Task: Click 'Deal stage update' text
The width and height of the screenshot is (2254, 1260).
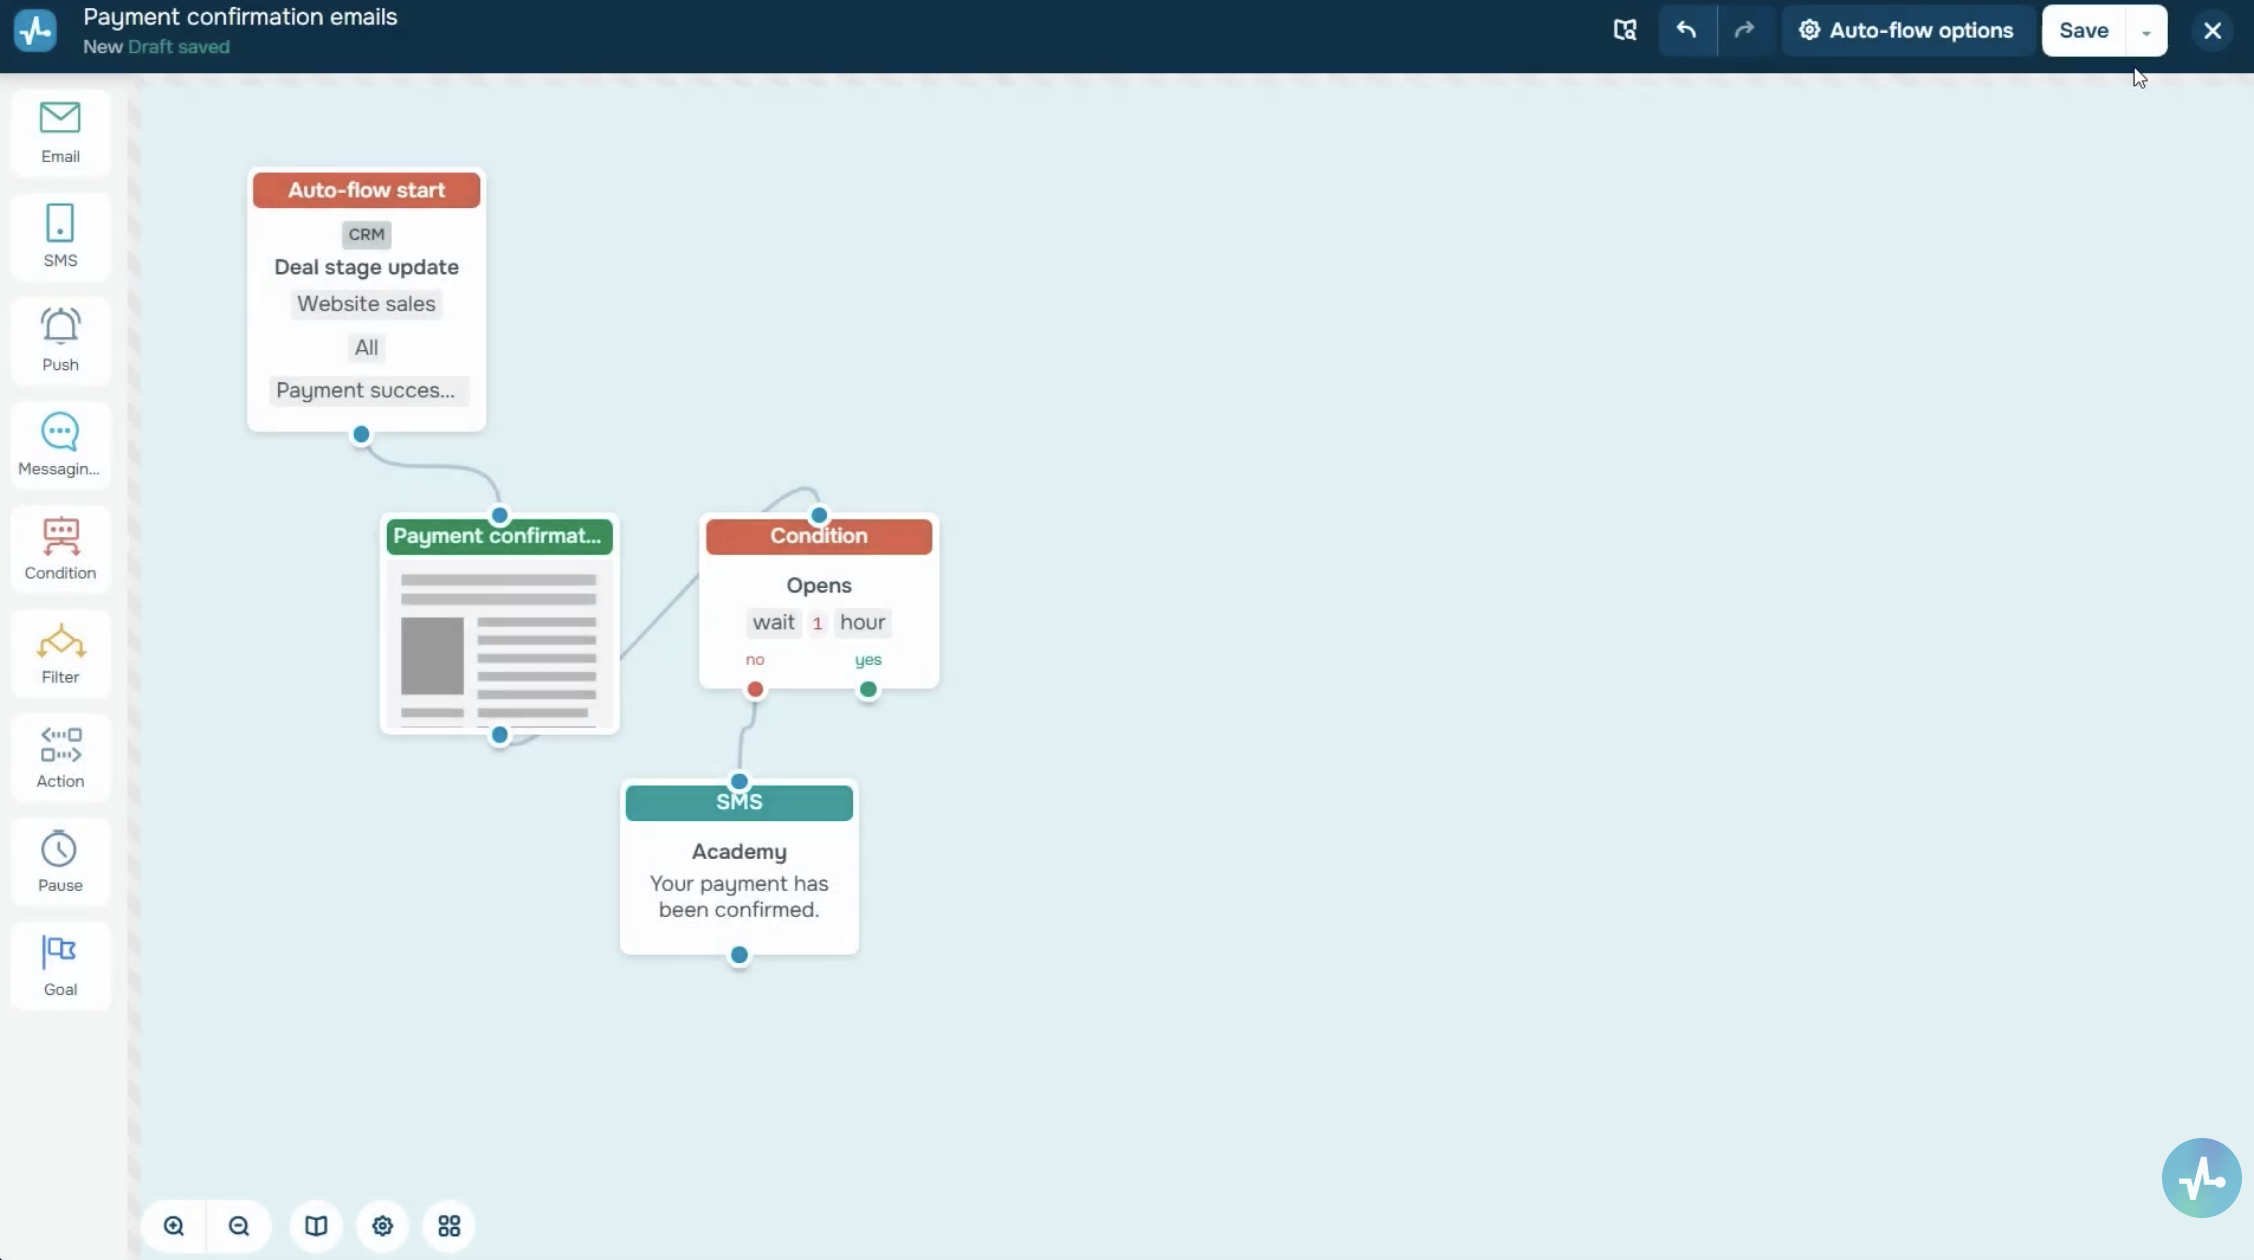Action: click(366, 267)
